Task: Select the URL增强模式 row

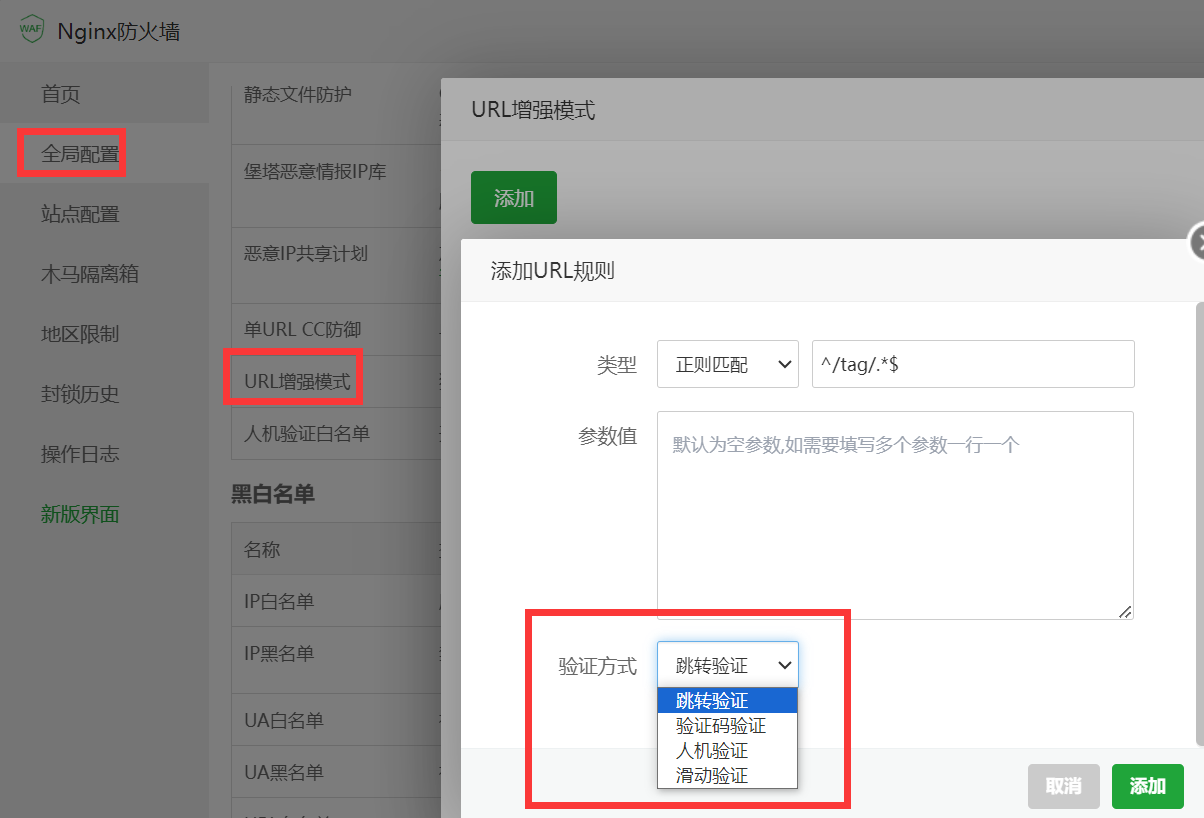Action: 336,381
